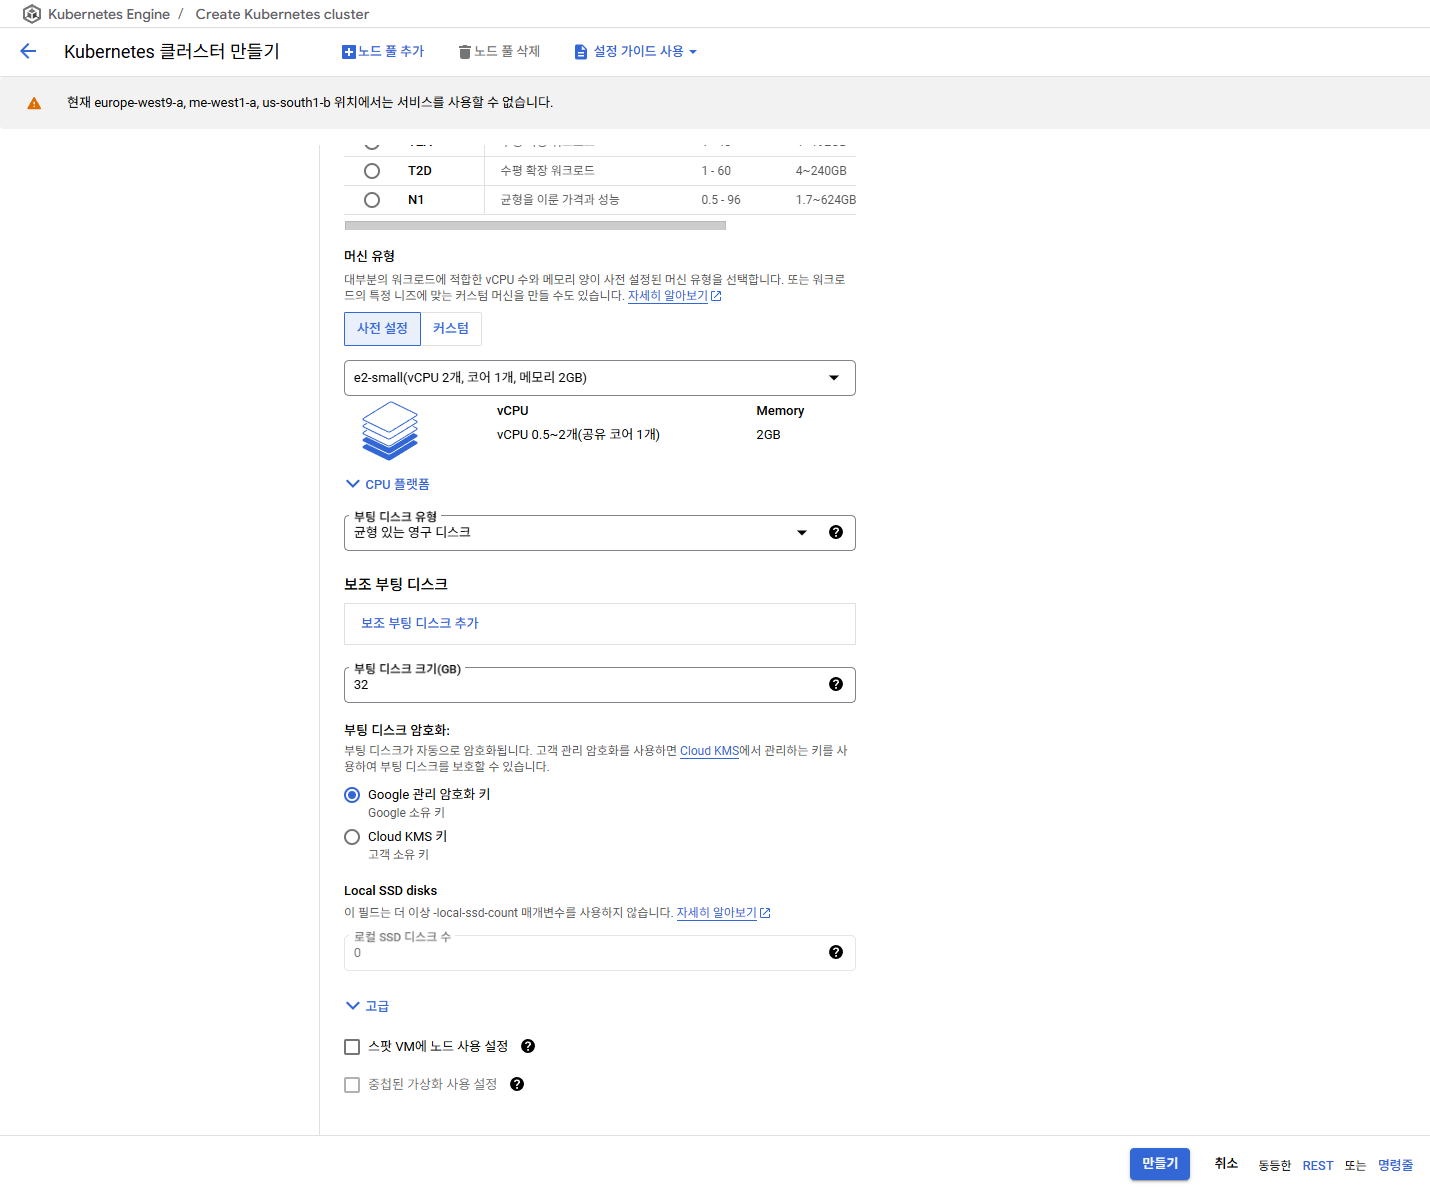Image resolution: width=1430 pixels, height=1187 pixels.
Task: Select Cloud KMS key option
Action: tap(352, 837)
